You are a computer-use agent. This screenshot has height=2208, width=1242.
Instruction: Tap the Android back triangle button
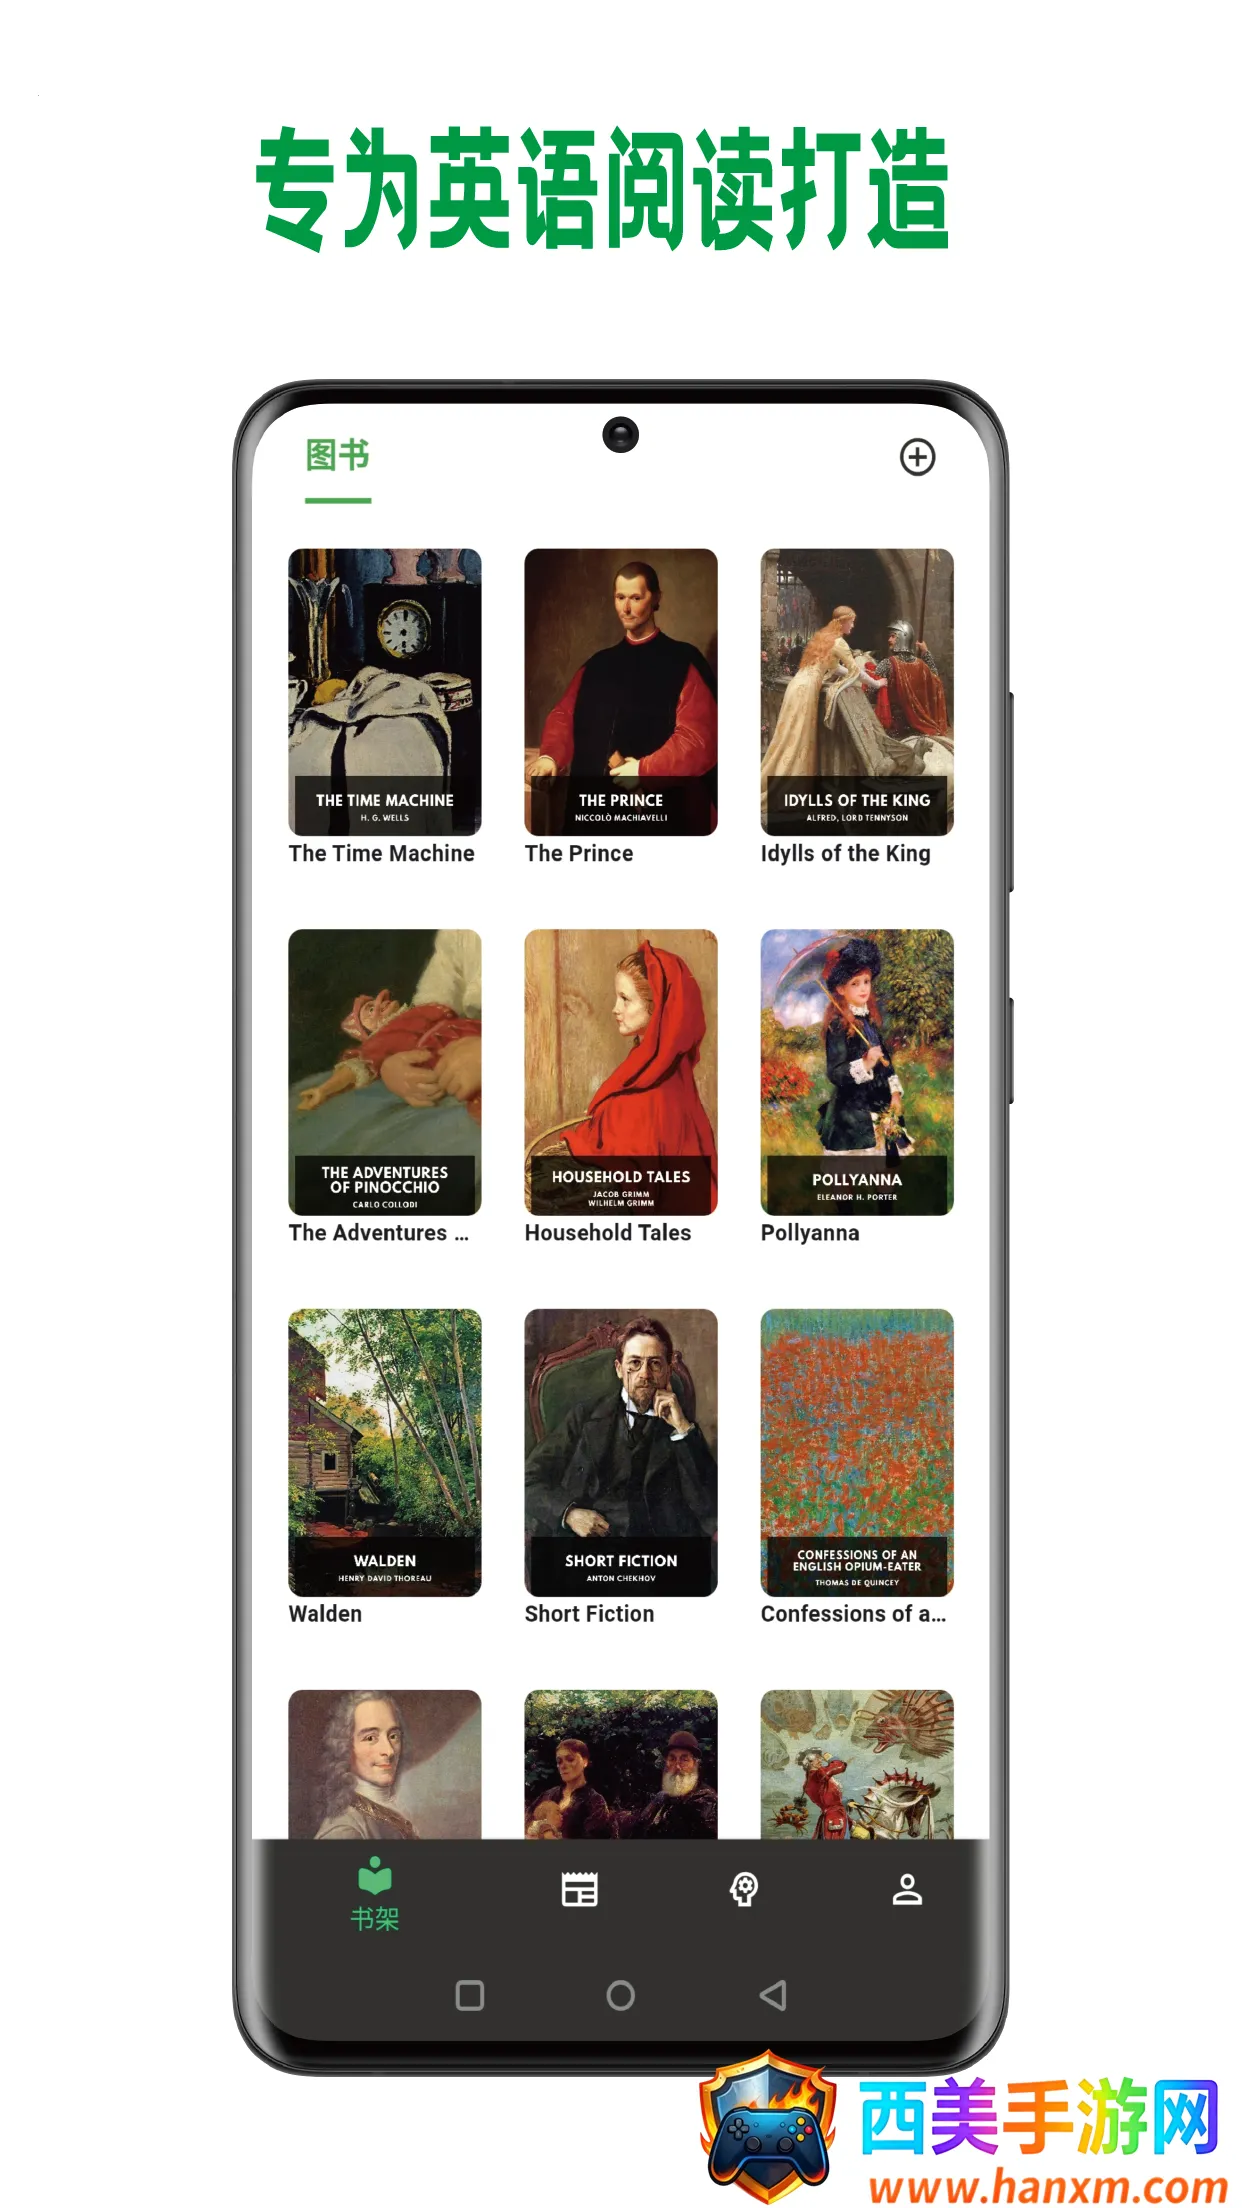[773, 1995]
